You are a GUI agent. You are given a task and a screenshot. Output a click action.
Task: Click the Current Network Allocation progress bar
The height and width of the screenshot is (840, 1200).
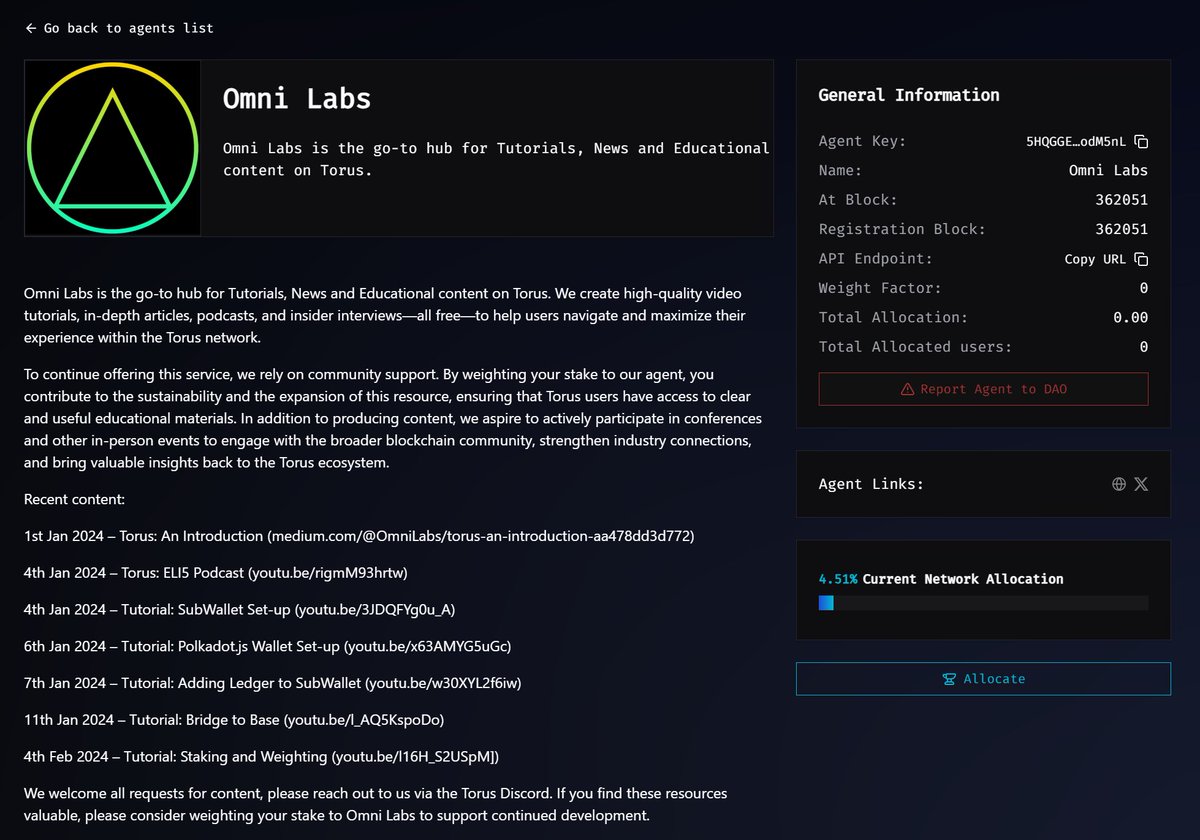[983, 603]
